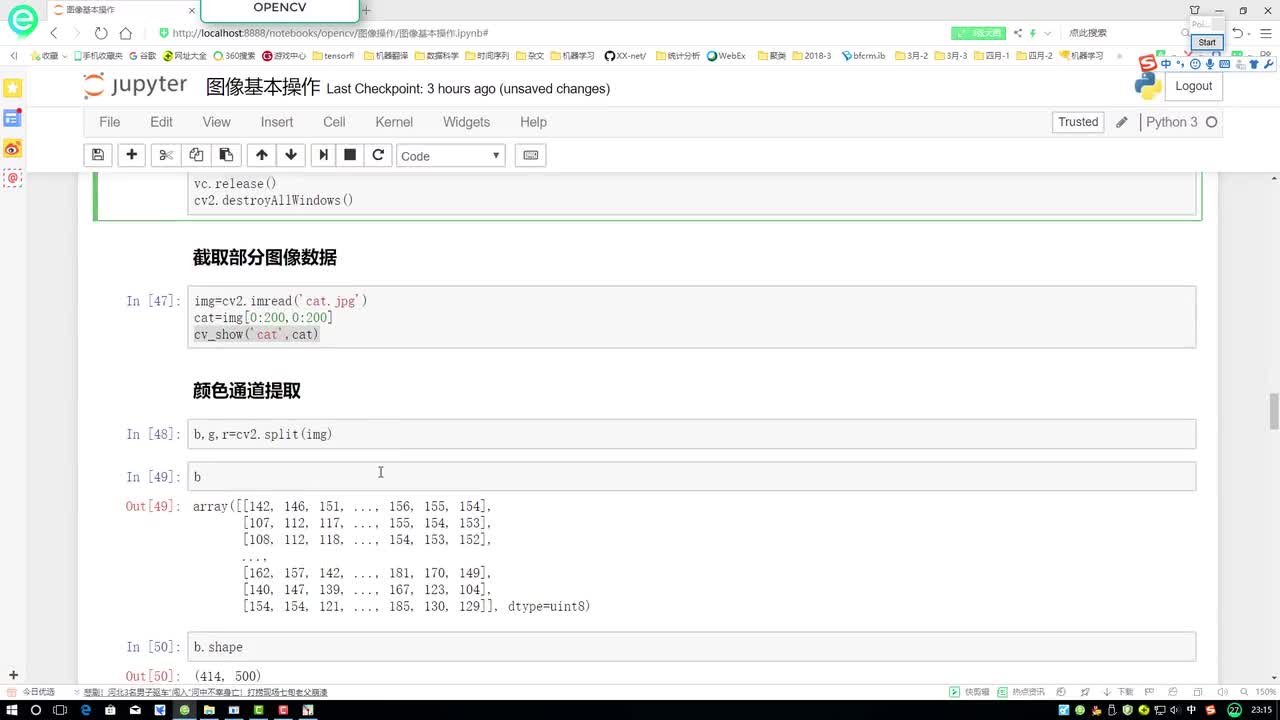The image size is (1280, 720).
Task: Go back using the browser back arrow
Action: pos(54,33)
